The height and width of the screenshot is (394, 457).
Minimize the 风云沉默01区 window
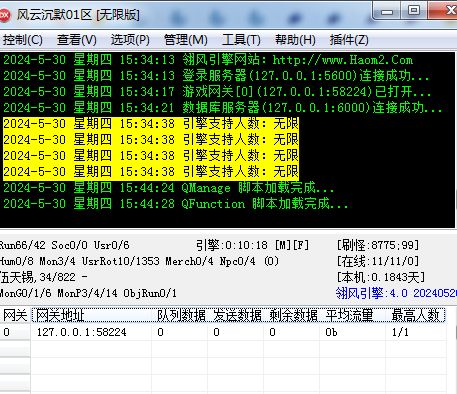(387, 12)
